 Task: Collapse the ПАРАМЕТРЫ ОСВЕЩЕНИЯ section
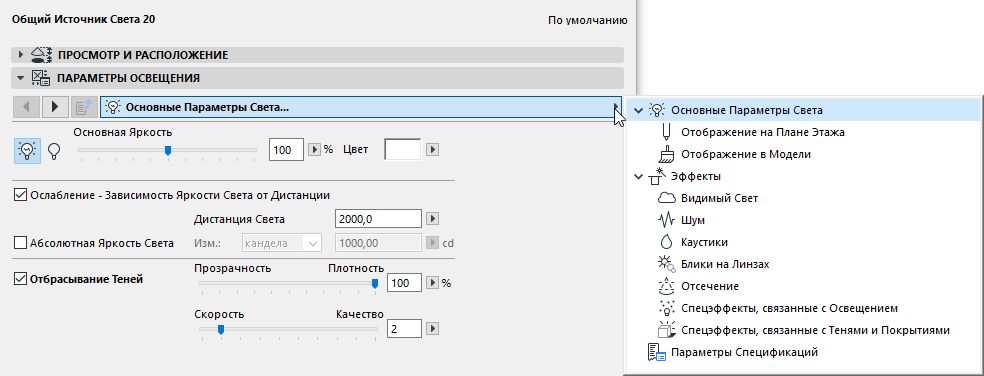pyautogui.click(x=20, y=78)
